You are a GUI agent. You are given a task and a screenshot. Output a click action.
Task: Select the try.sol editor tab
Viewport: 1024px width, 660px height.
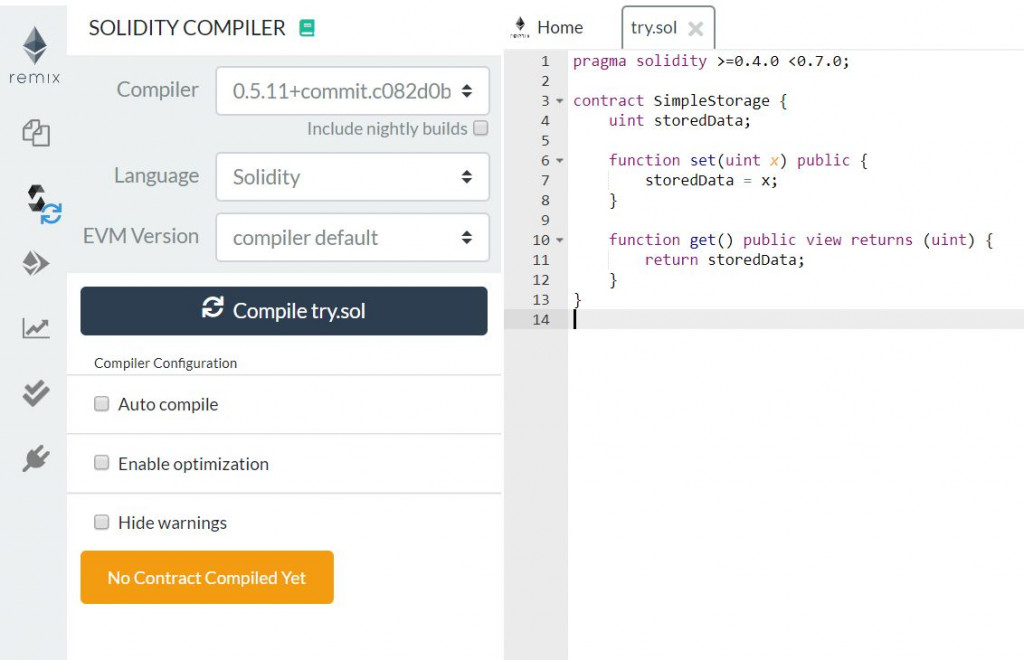[x=654, y=28]
